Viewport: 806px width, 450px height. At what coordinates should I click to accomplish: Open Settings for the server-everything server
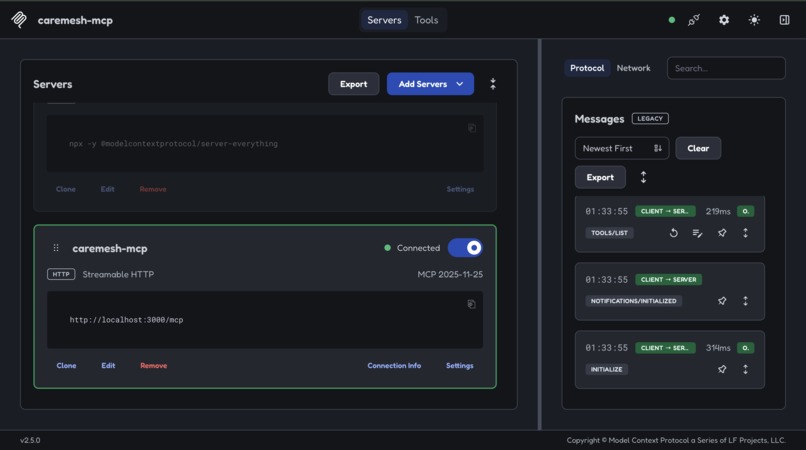coord(460,189)
